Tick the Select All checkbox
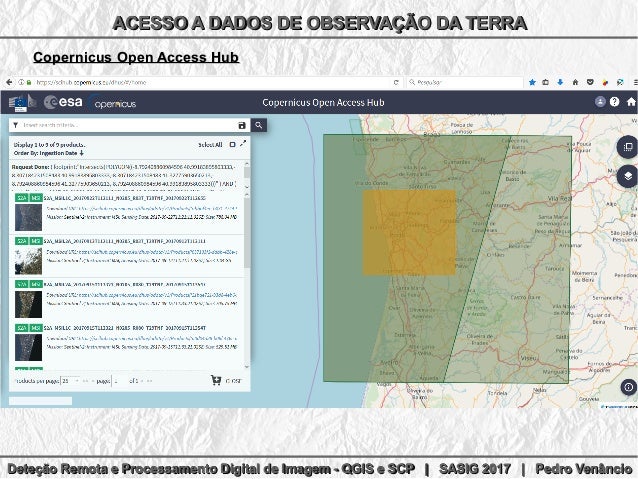Screen dimensions: 638x479 [x=232, y=144]
